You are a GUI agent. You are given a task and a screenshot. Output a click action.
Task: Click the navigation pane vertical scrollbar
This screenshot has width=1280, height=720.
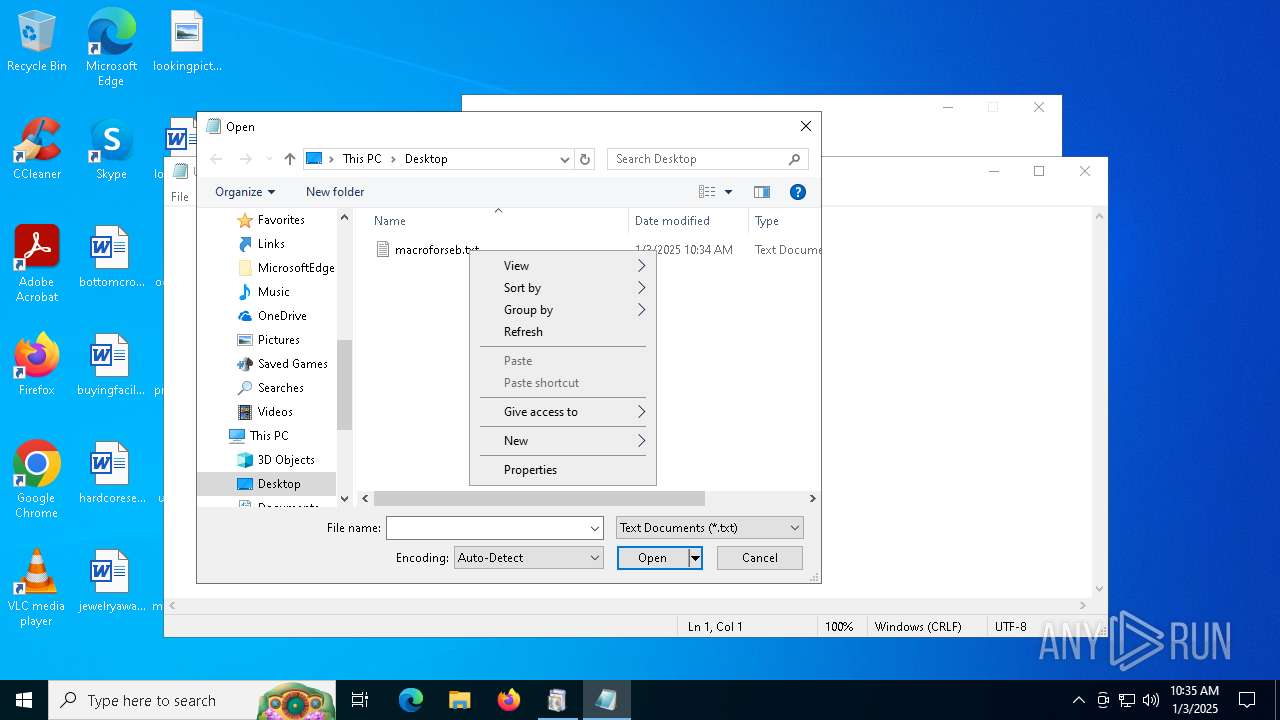345,384
